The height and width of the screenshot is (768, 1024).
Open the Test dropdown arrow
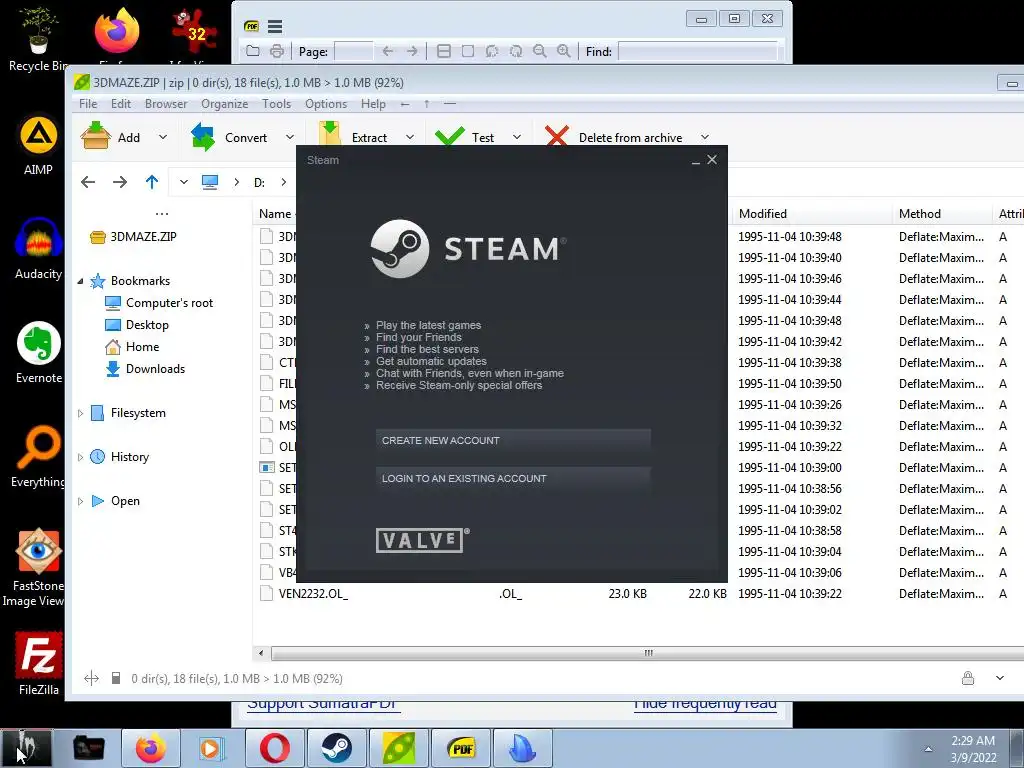click(517, 137)
